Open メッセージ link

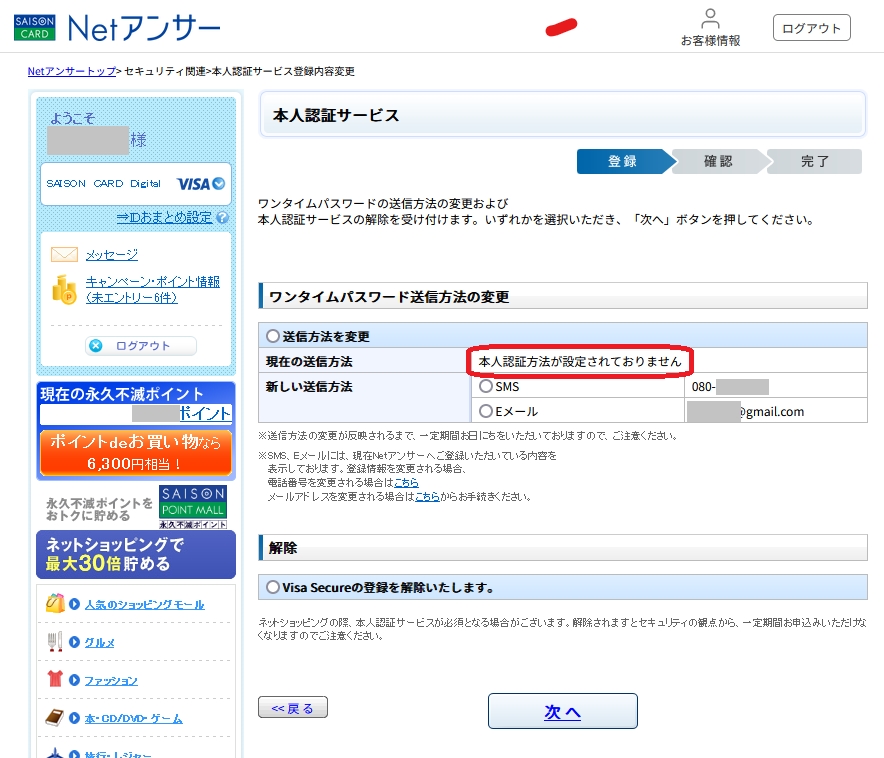tap(112, 255)
